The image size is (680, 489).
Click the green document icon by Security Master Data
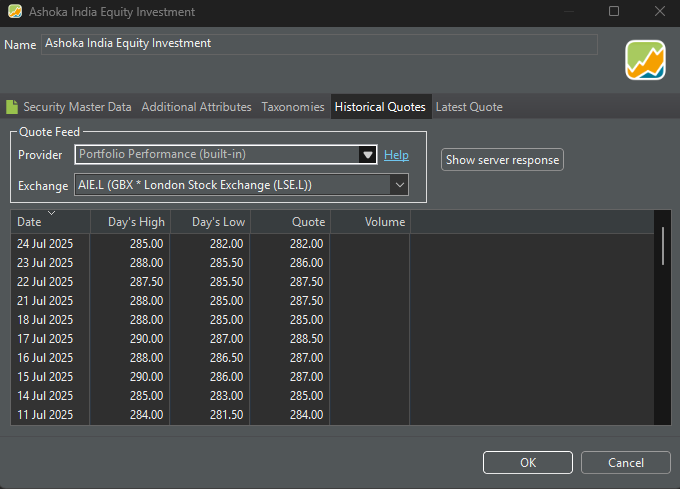coord(12,107)
